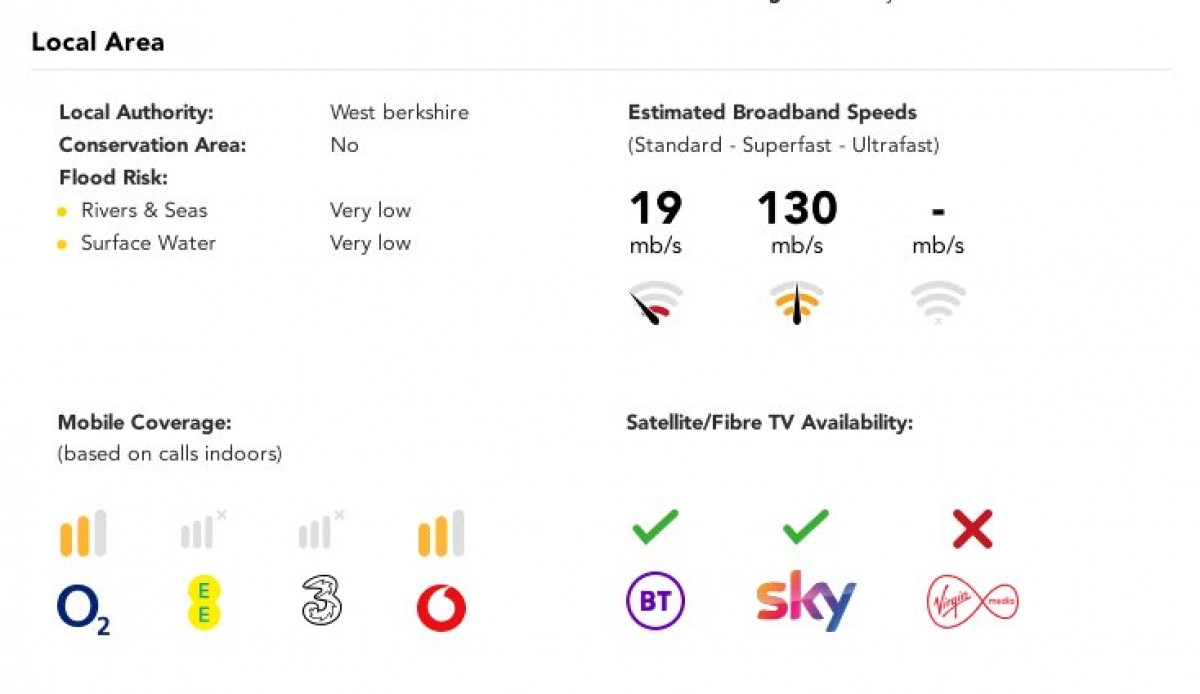This screenshot has height=694, width=1200.
Task: Click the O2 orange signal bars
Action: [83, 534]
